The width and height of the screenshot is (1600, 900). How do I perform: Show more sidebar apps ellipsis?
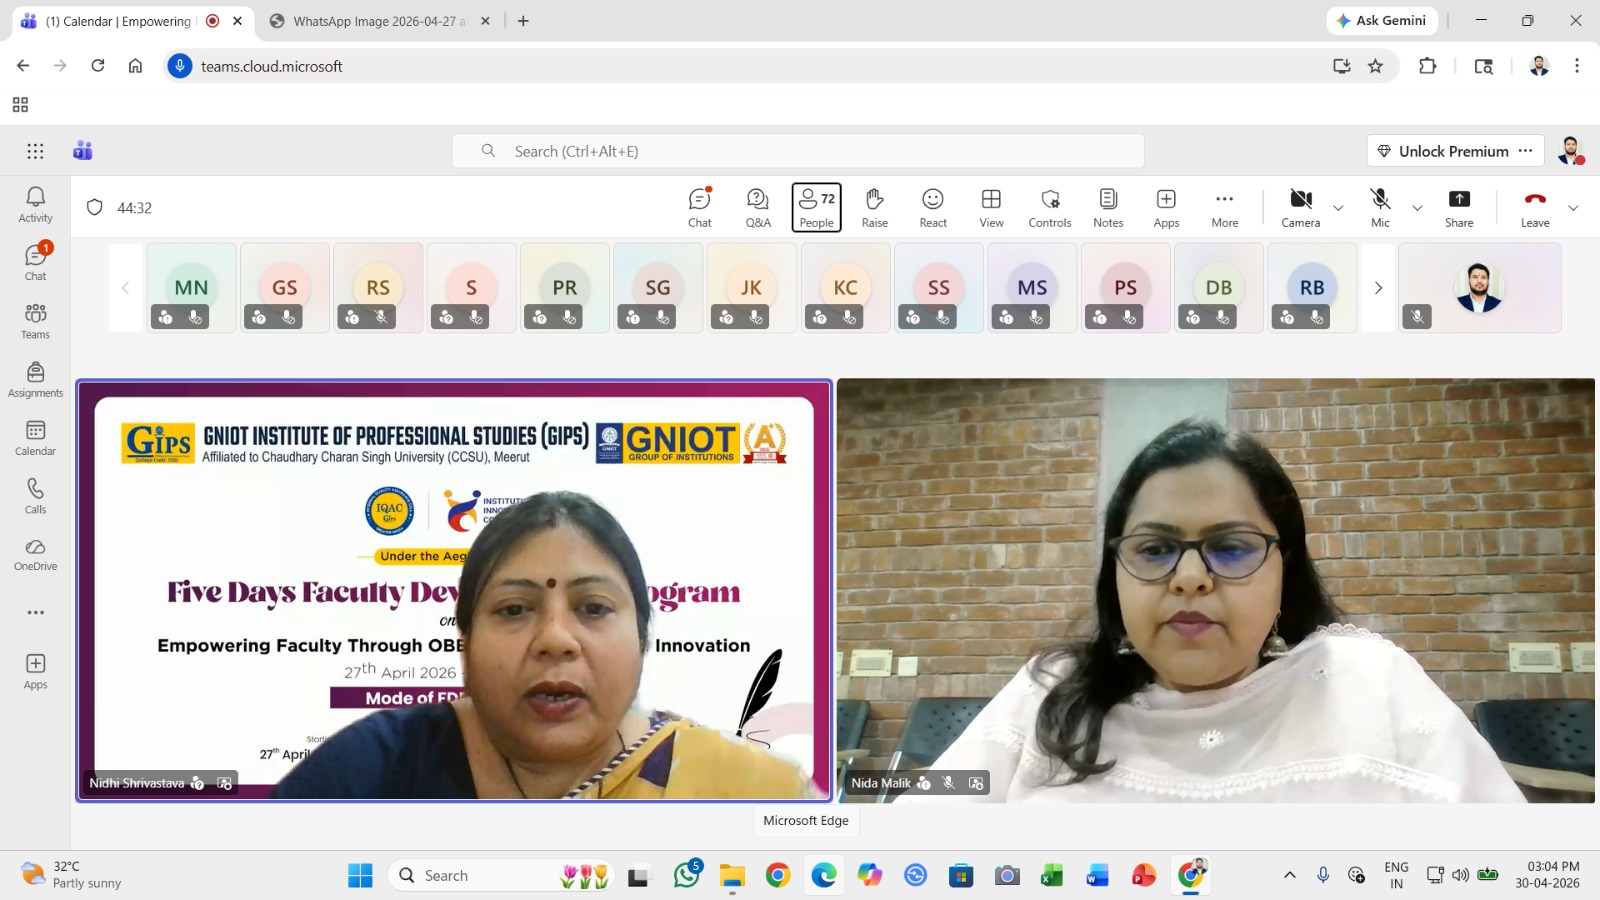tap(35, 612)
